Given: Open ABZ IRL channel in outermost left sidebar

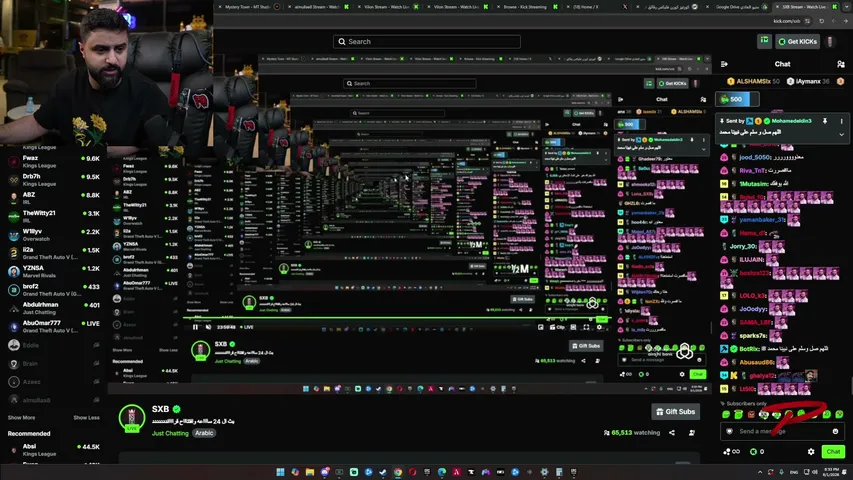Looking at the screenshot, I should coord(53,198).
